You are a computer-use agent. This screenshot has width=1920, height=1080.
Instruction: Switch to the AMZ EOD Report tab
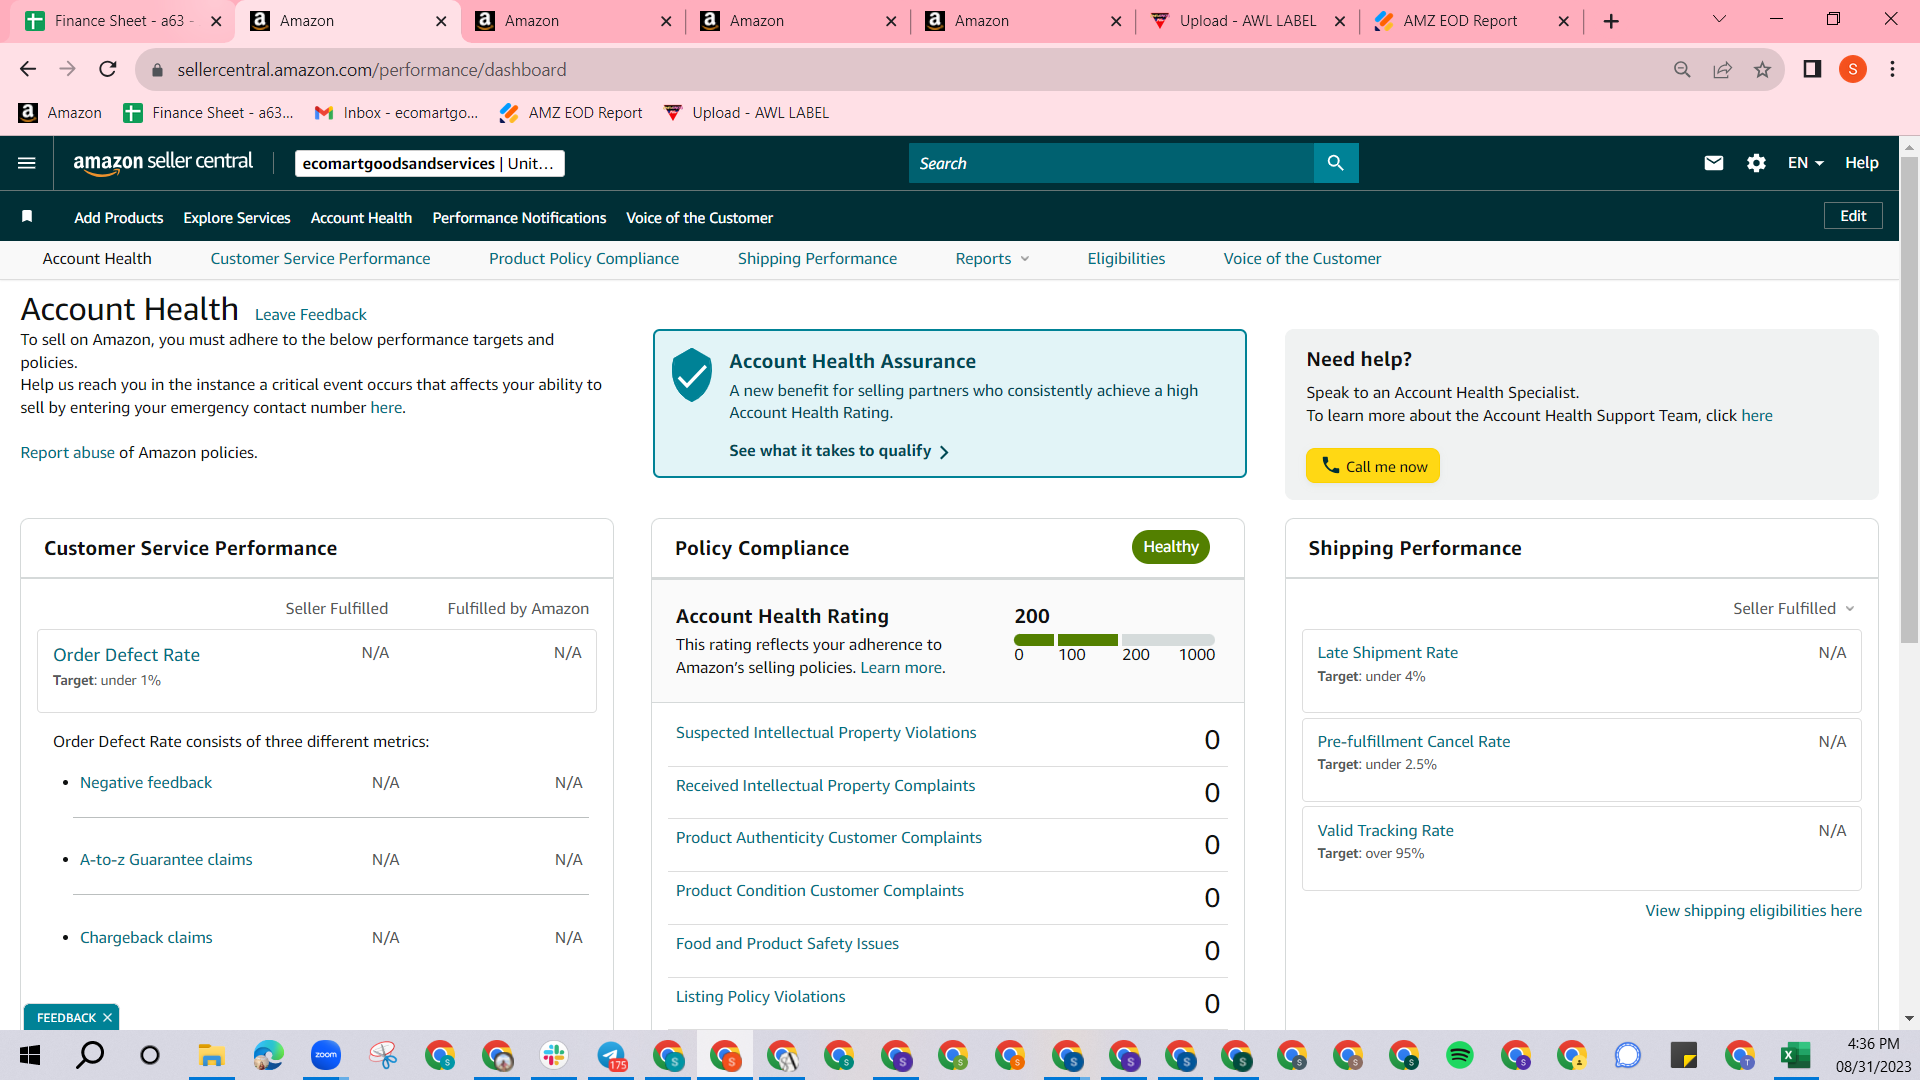coord(1472,21)
